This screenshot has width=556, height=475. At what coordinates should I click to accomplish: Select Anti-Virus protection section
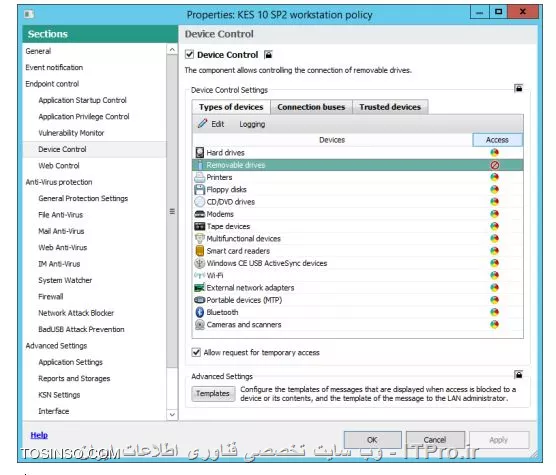(59, 182)
